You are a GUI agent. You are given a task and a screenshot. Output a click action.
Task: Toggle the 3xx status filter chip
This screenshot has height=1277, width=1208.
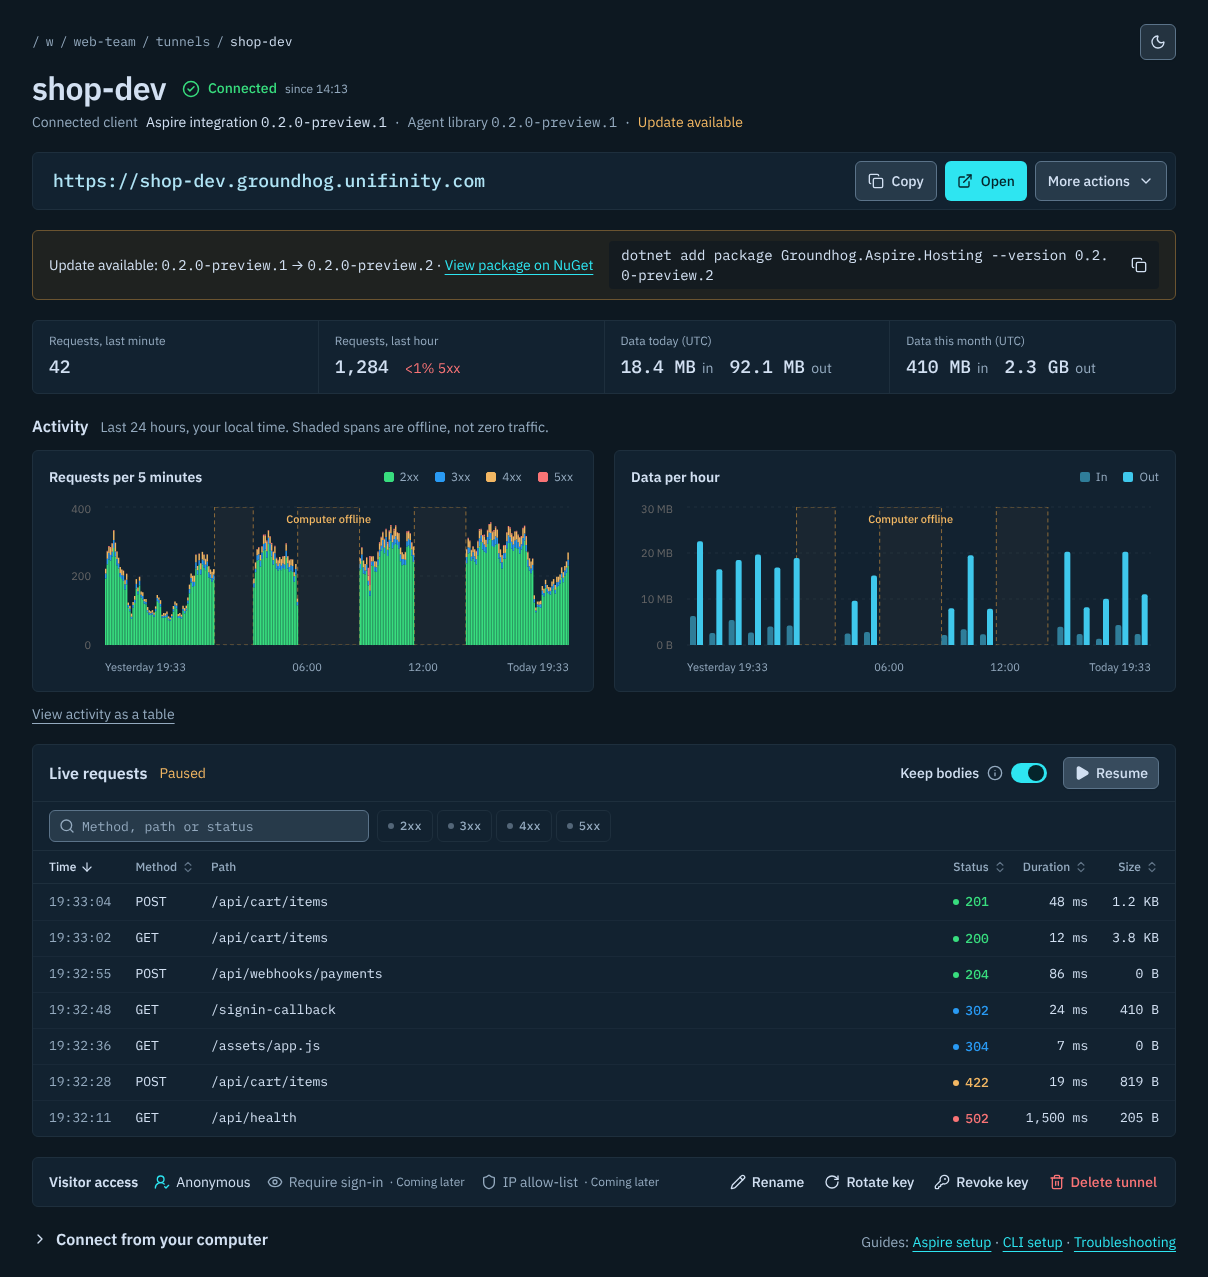tap(464, 826)
